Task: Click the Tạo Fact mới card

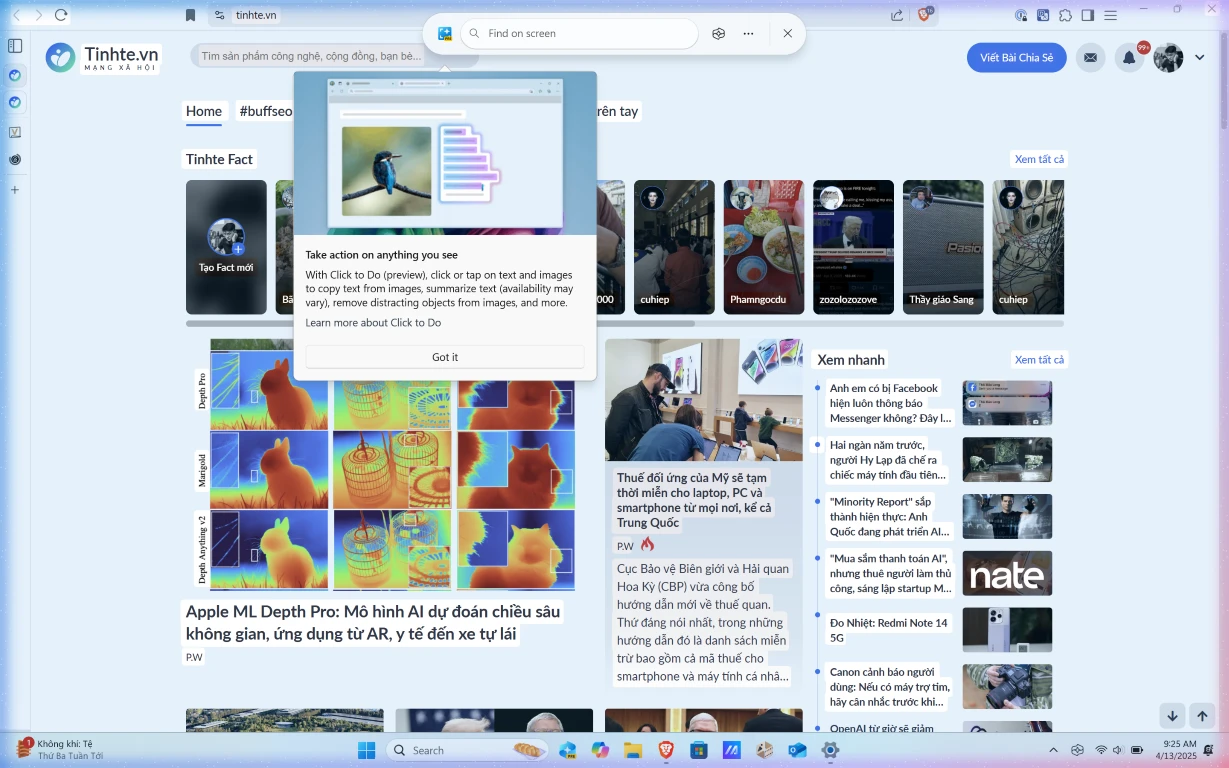Action: point(226,247)
